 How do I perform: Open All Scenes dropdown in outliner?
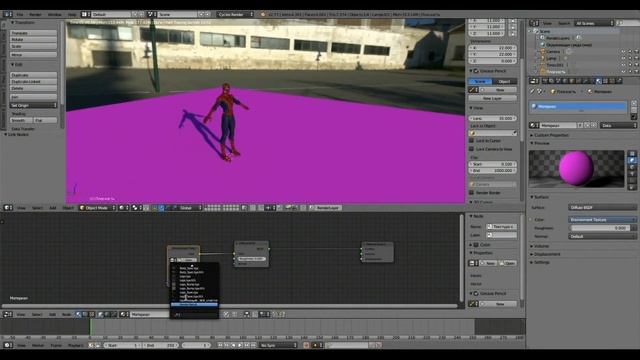594,23
